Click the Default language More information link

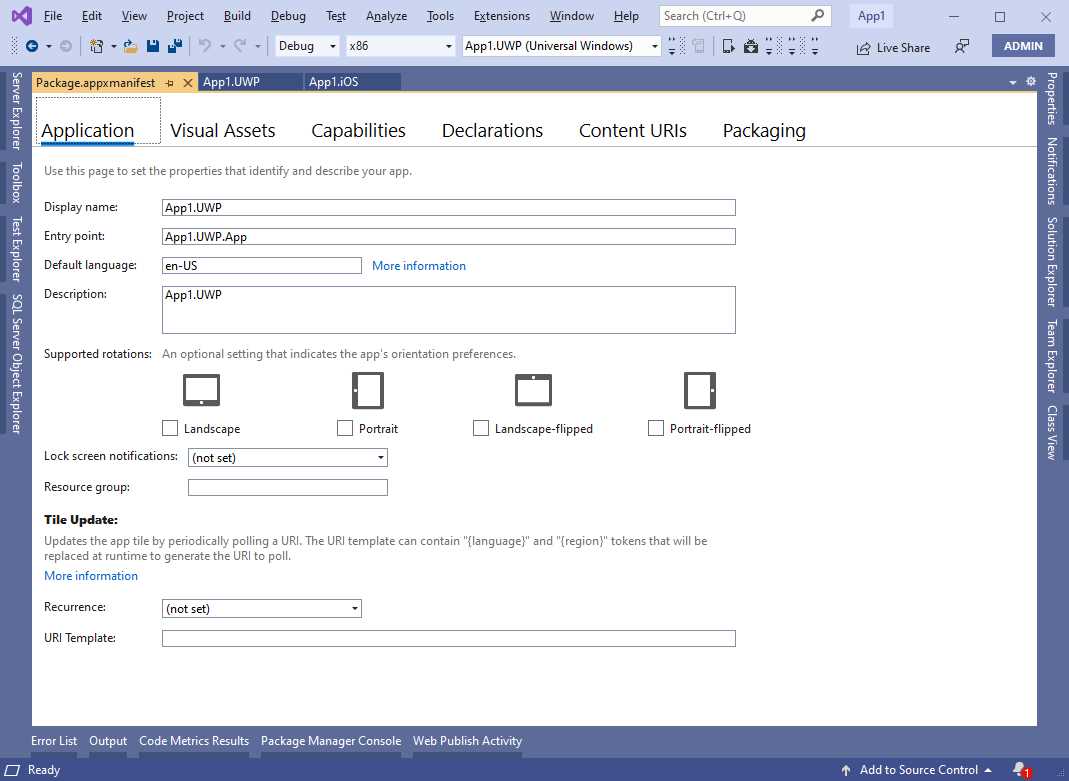(x=418, y=265)
